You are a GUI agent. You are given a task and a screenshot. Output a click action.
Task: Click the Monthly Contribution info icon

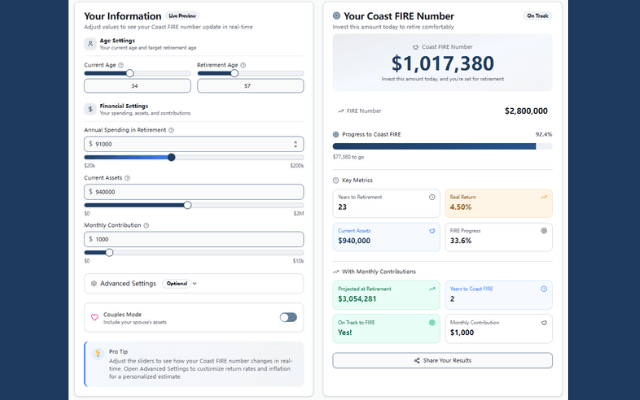click(146, 225)
